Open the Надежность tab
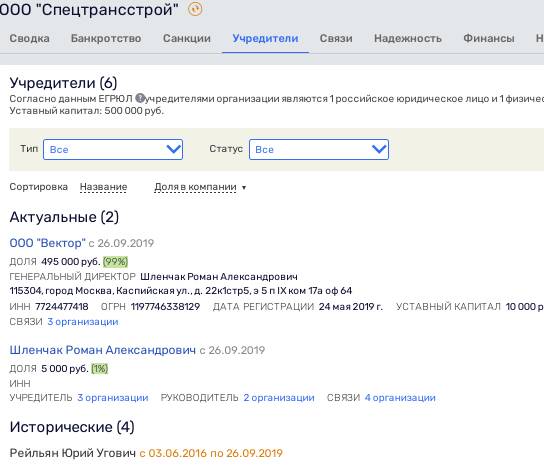Image resolution: width=544 pixels, height=467 pixels. (408, 38)
